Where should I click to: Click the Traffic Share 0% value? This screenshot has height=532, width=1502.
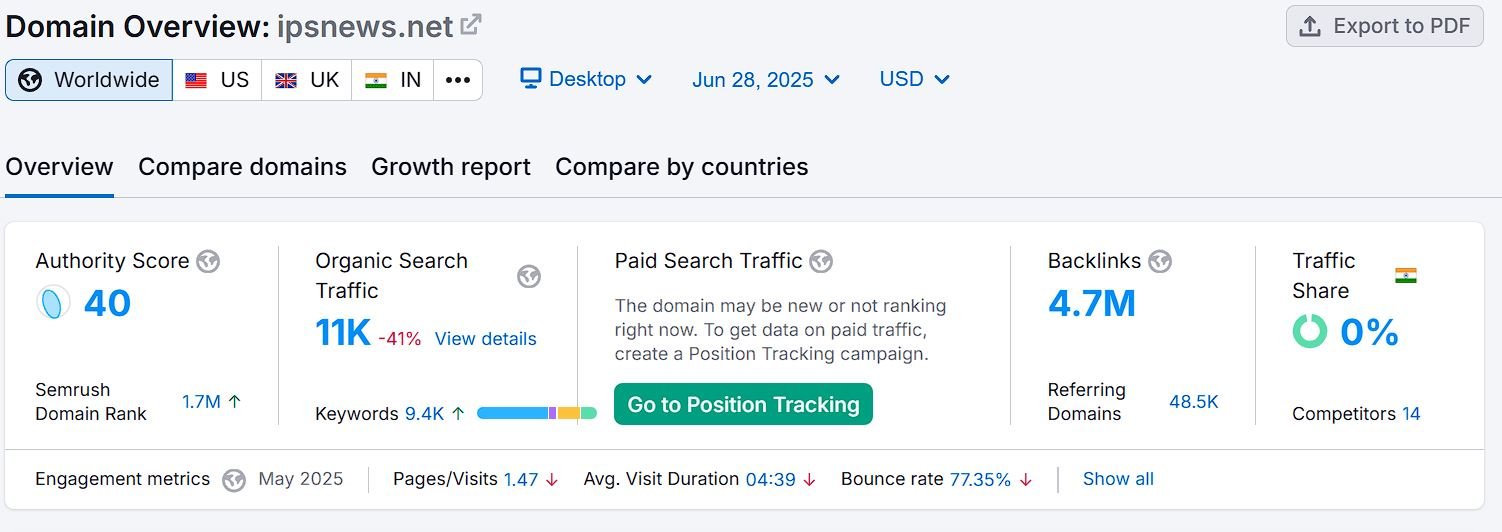point(1369,332)
